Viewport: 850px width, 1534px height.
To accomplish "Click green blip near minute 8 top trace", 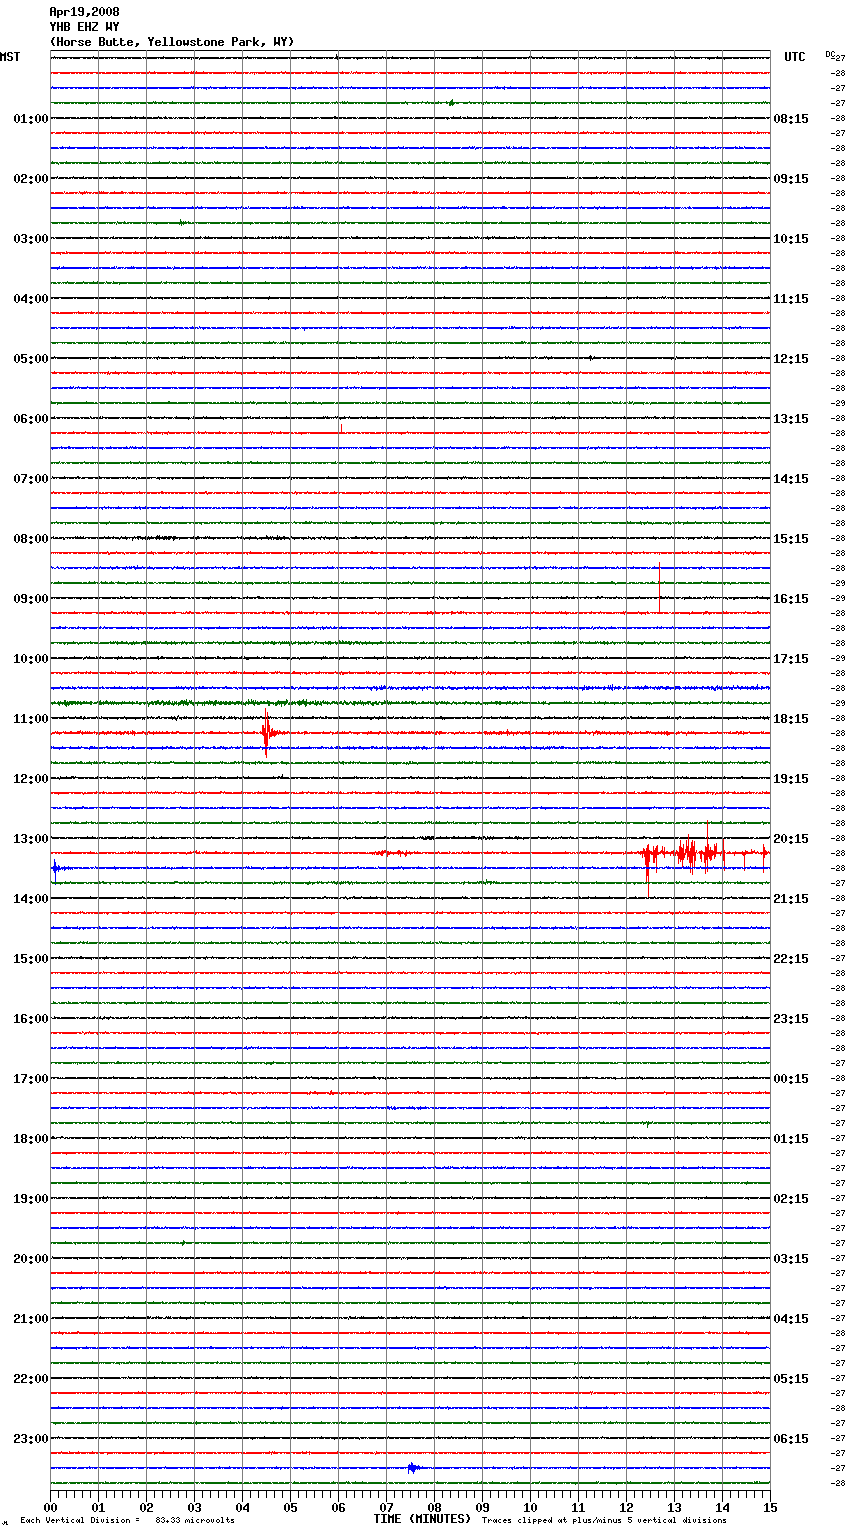I will point(452,103).
